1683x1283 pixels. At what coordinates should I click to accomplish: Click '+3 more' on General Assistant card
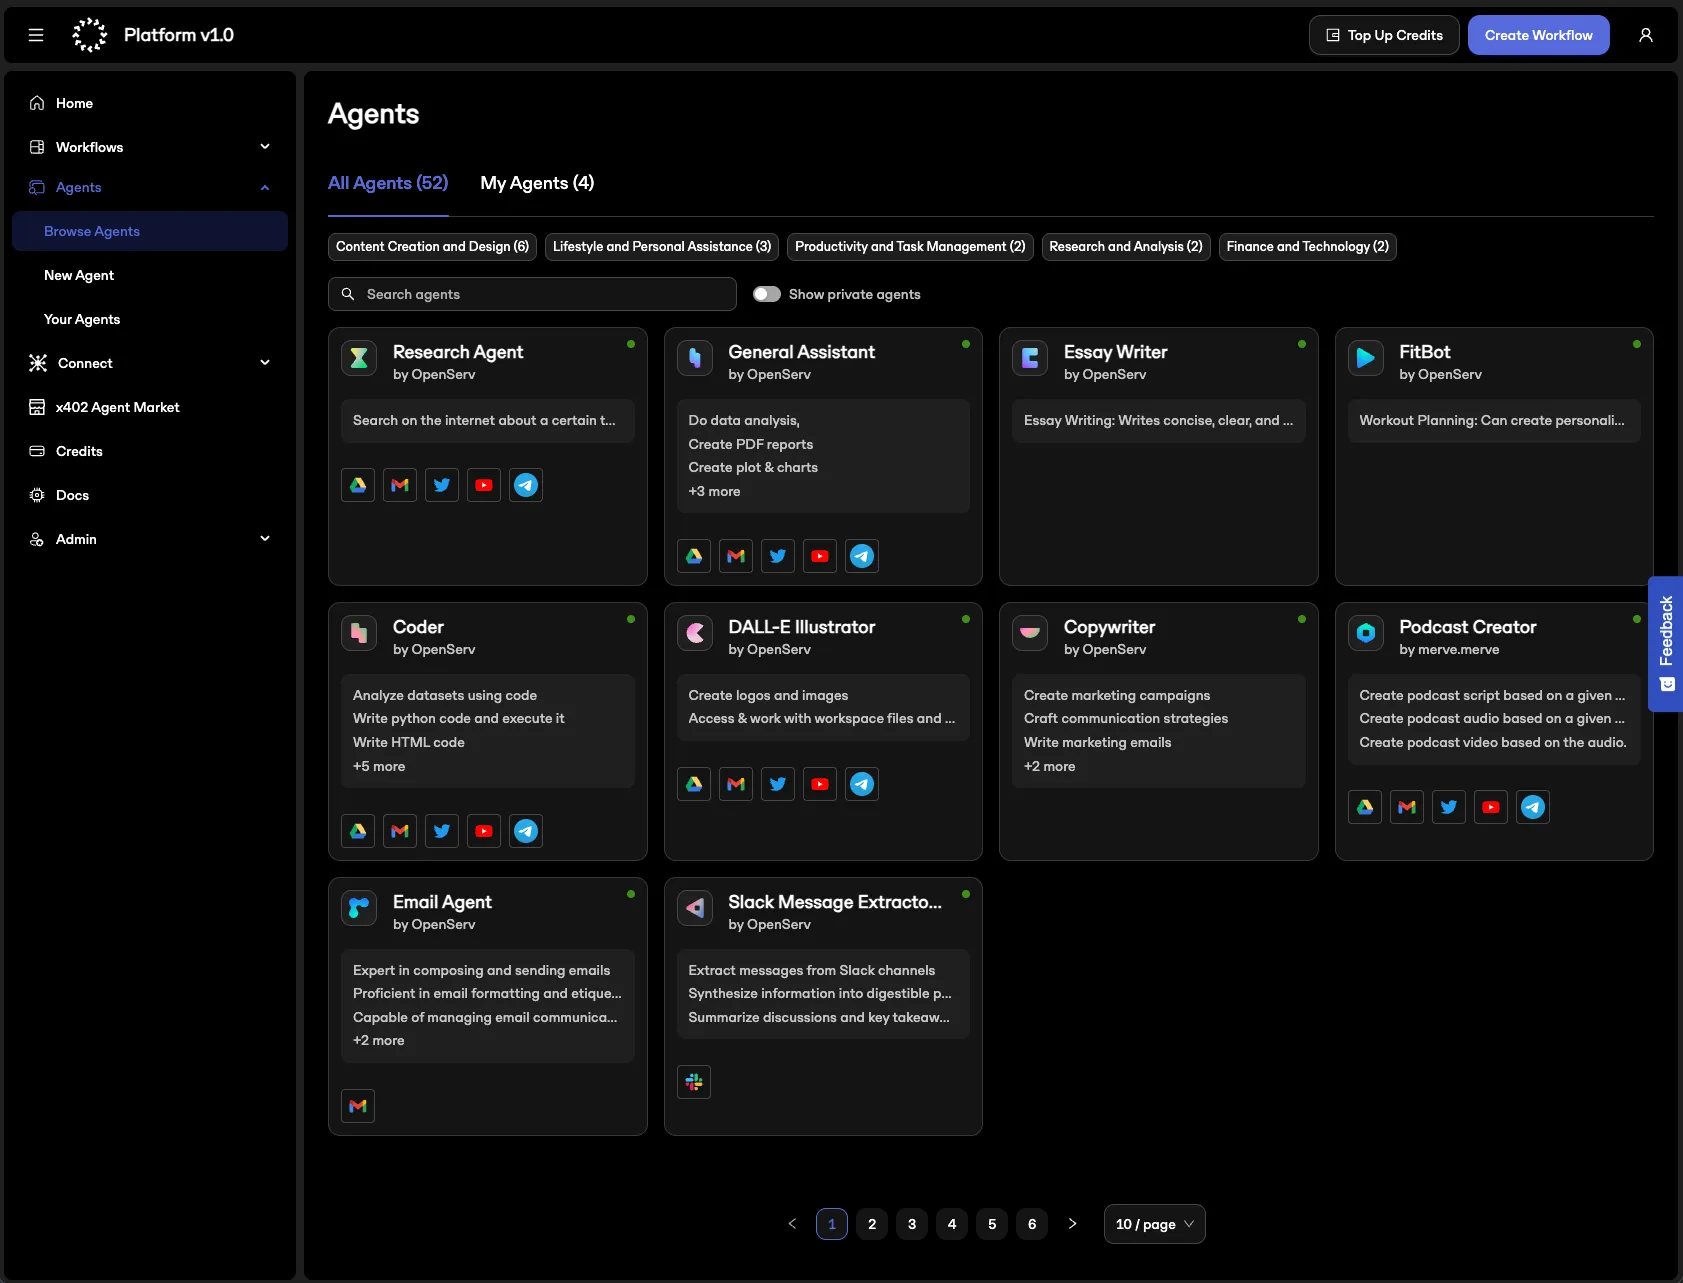714,491
